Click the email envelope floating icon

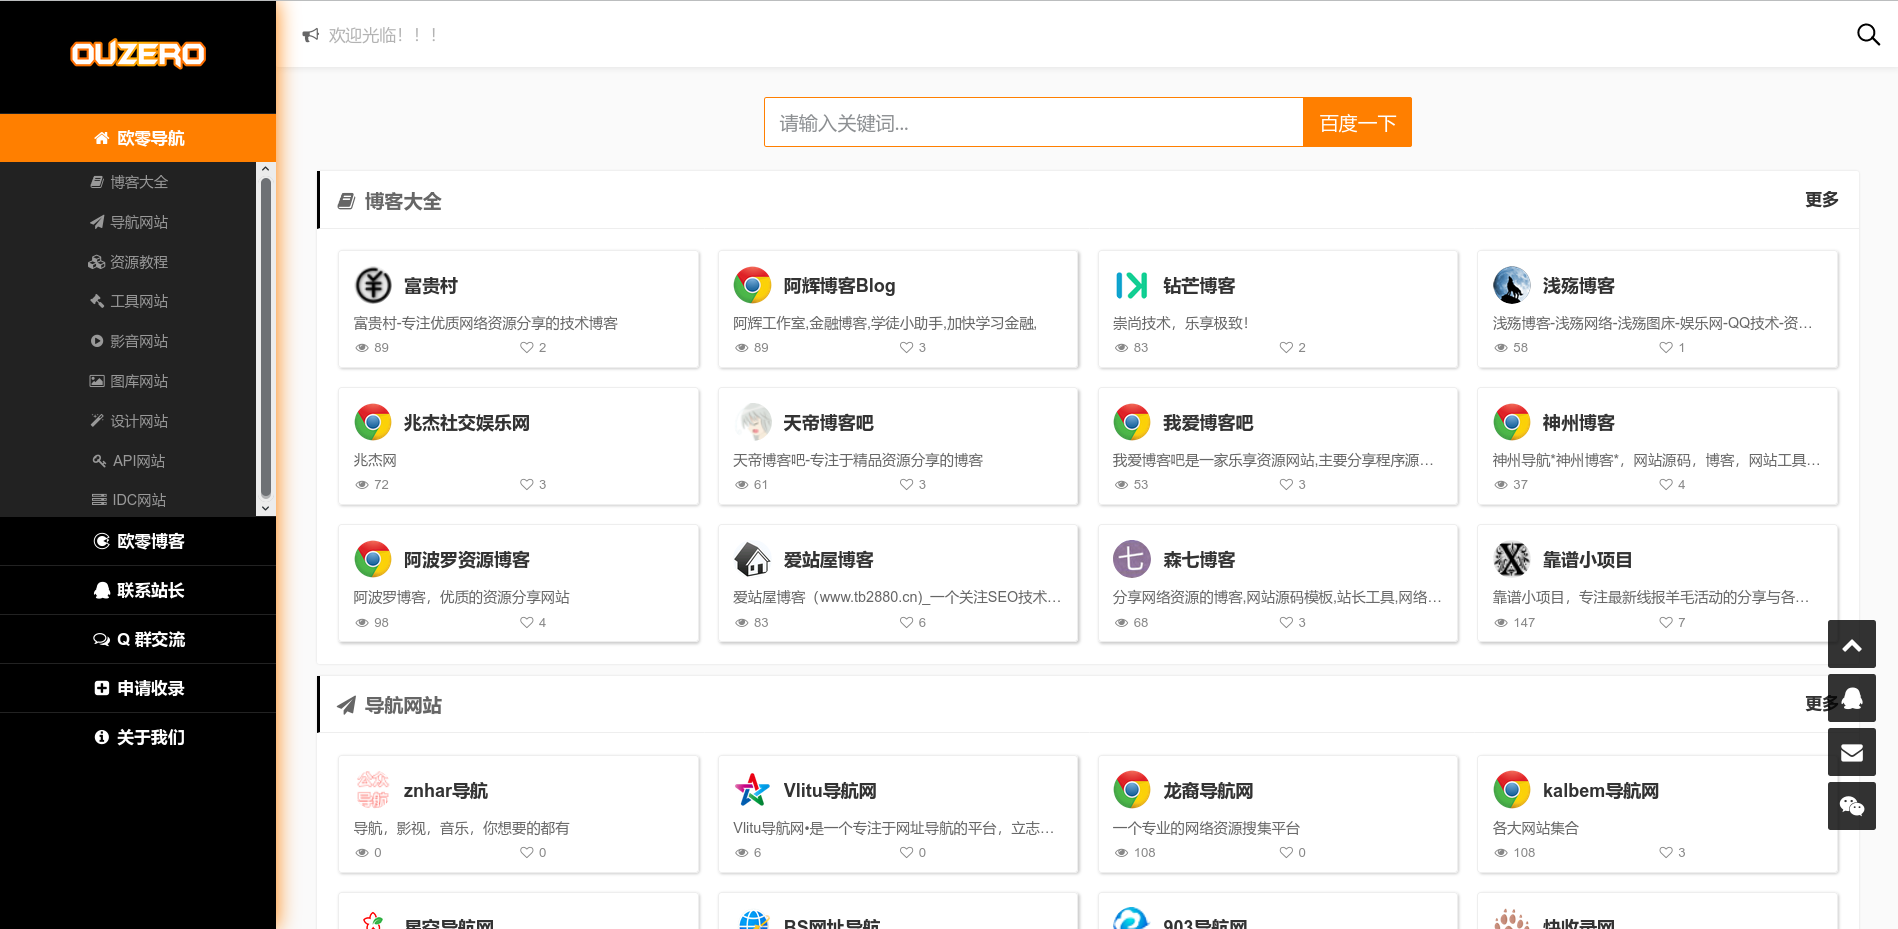click(x=1852, y=751)
